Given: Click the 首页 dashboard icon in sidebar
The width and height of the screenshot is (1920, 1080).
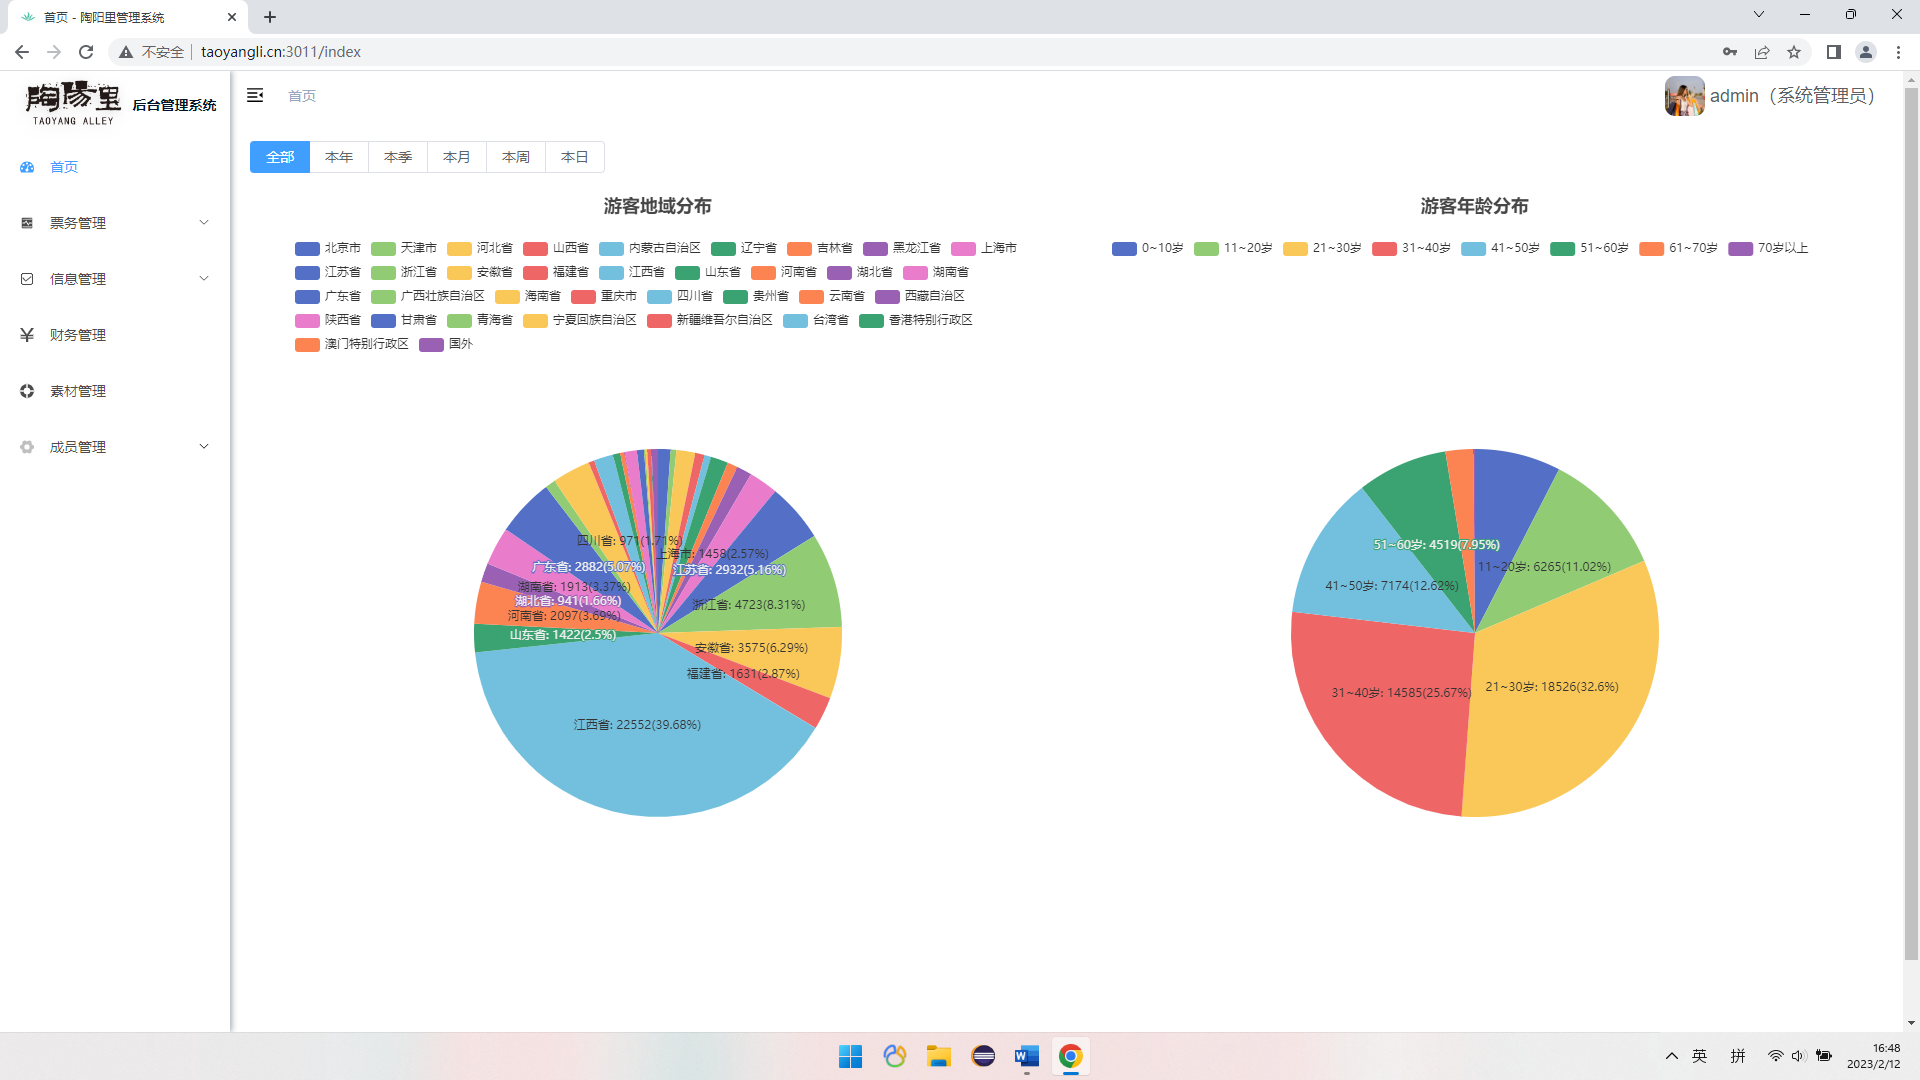Looking at the screenshot, I should click(x=27, y=167).
